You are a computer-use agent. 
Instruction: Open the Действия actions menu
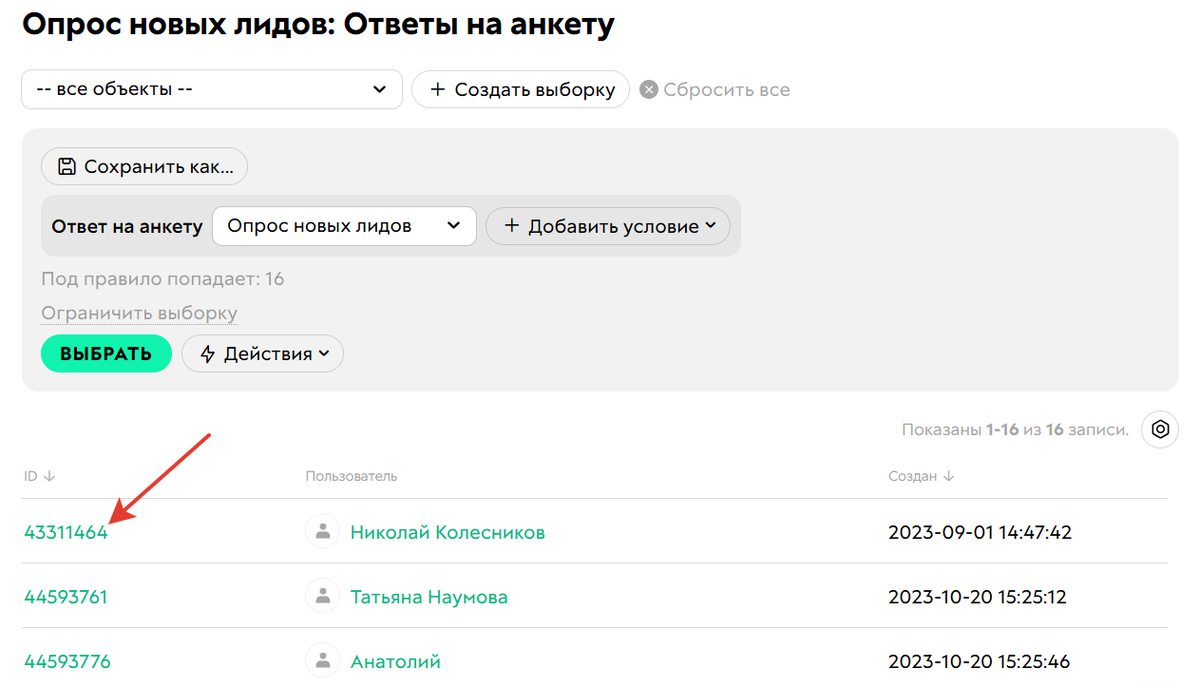pyautogui.click(x=262, y=353)
